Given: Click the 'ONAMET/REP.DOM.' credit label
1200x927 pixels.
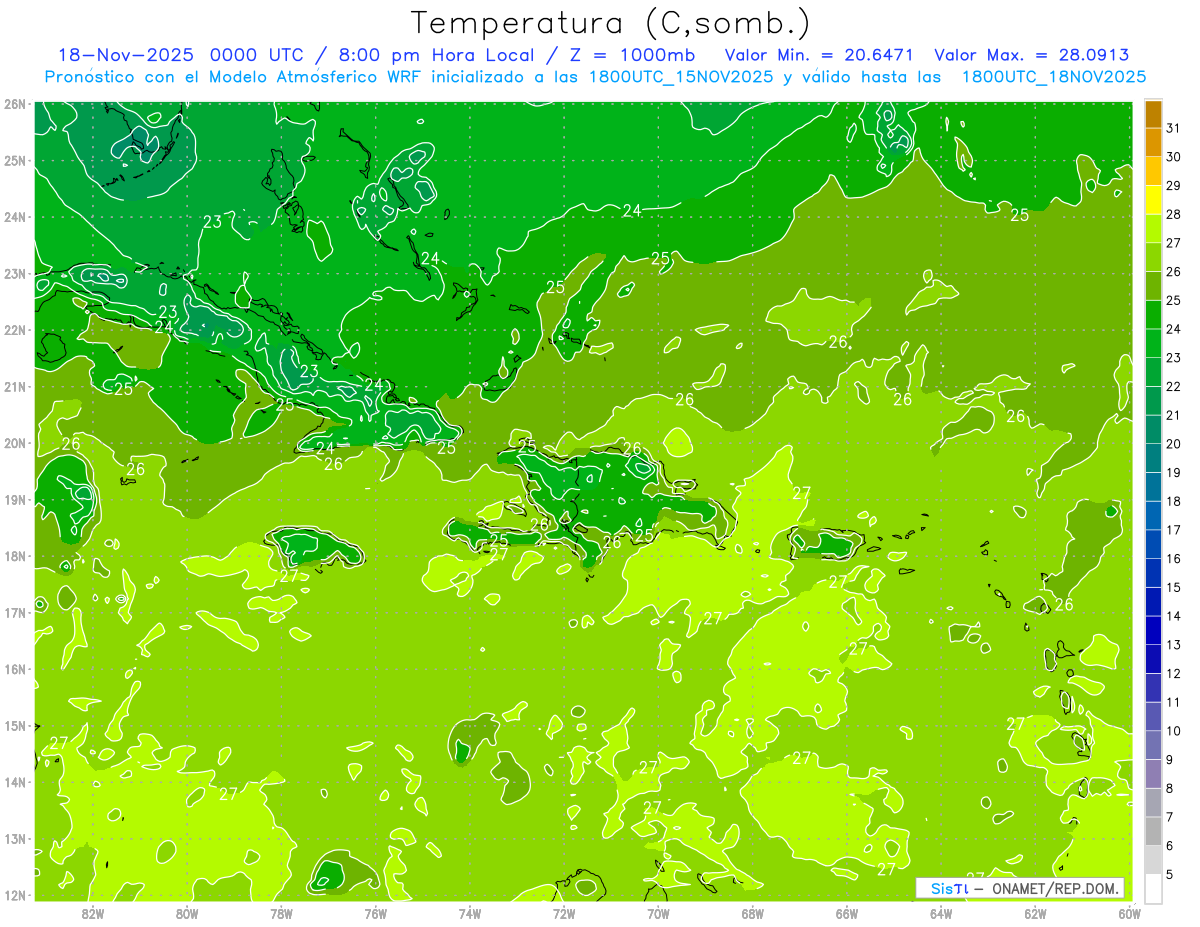Looking at the screenshot, I should pos(1055,888).
